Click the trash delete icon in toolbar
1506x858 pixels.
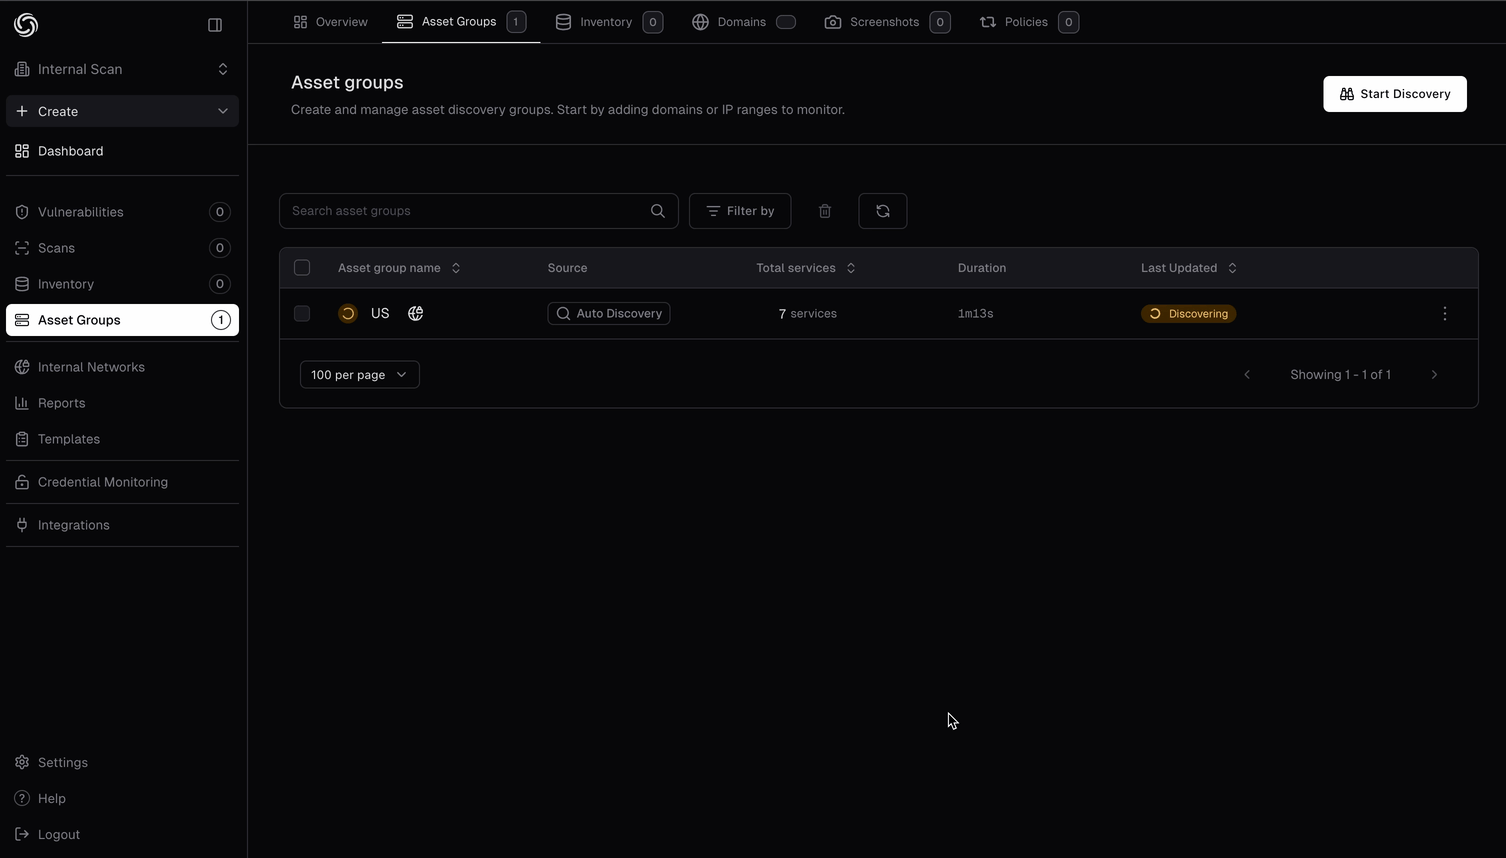point(825,211)
